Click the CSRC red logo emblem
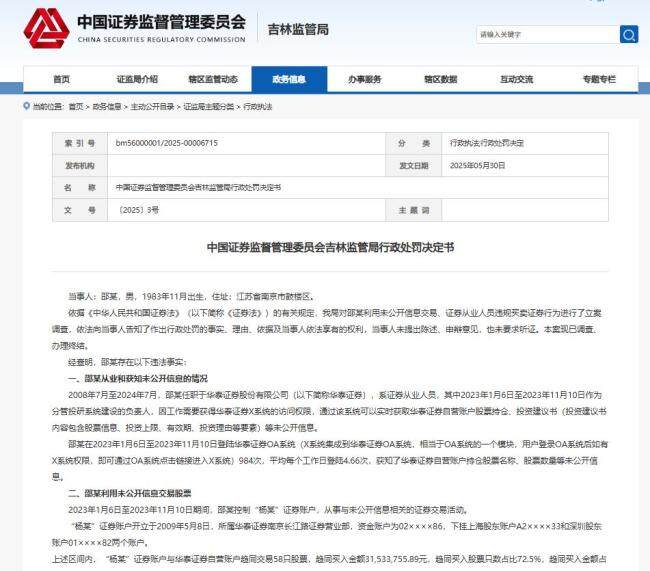The height and width of the screenshot is (571, 650). click(x=46, y=28)
